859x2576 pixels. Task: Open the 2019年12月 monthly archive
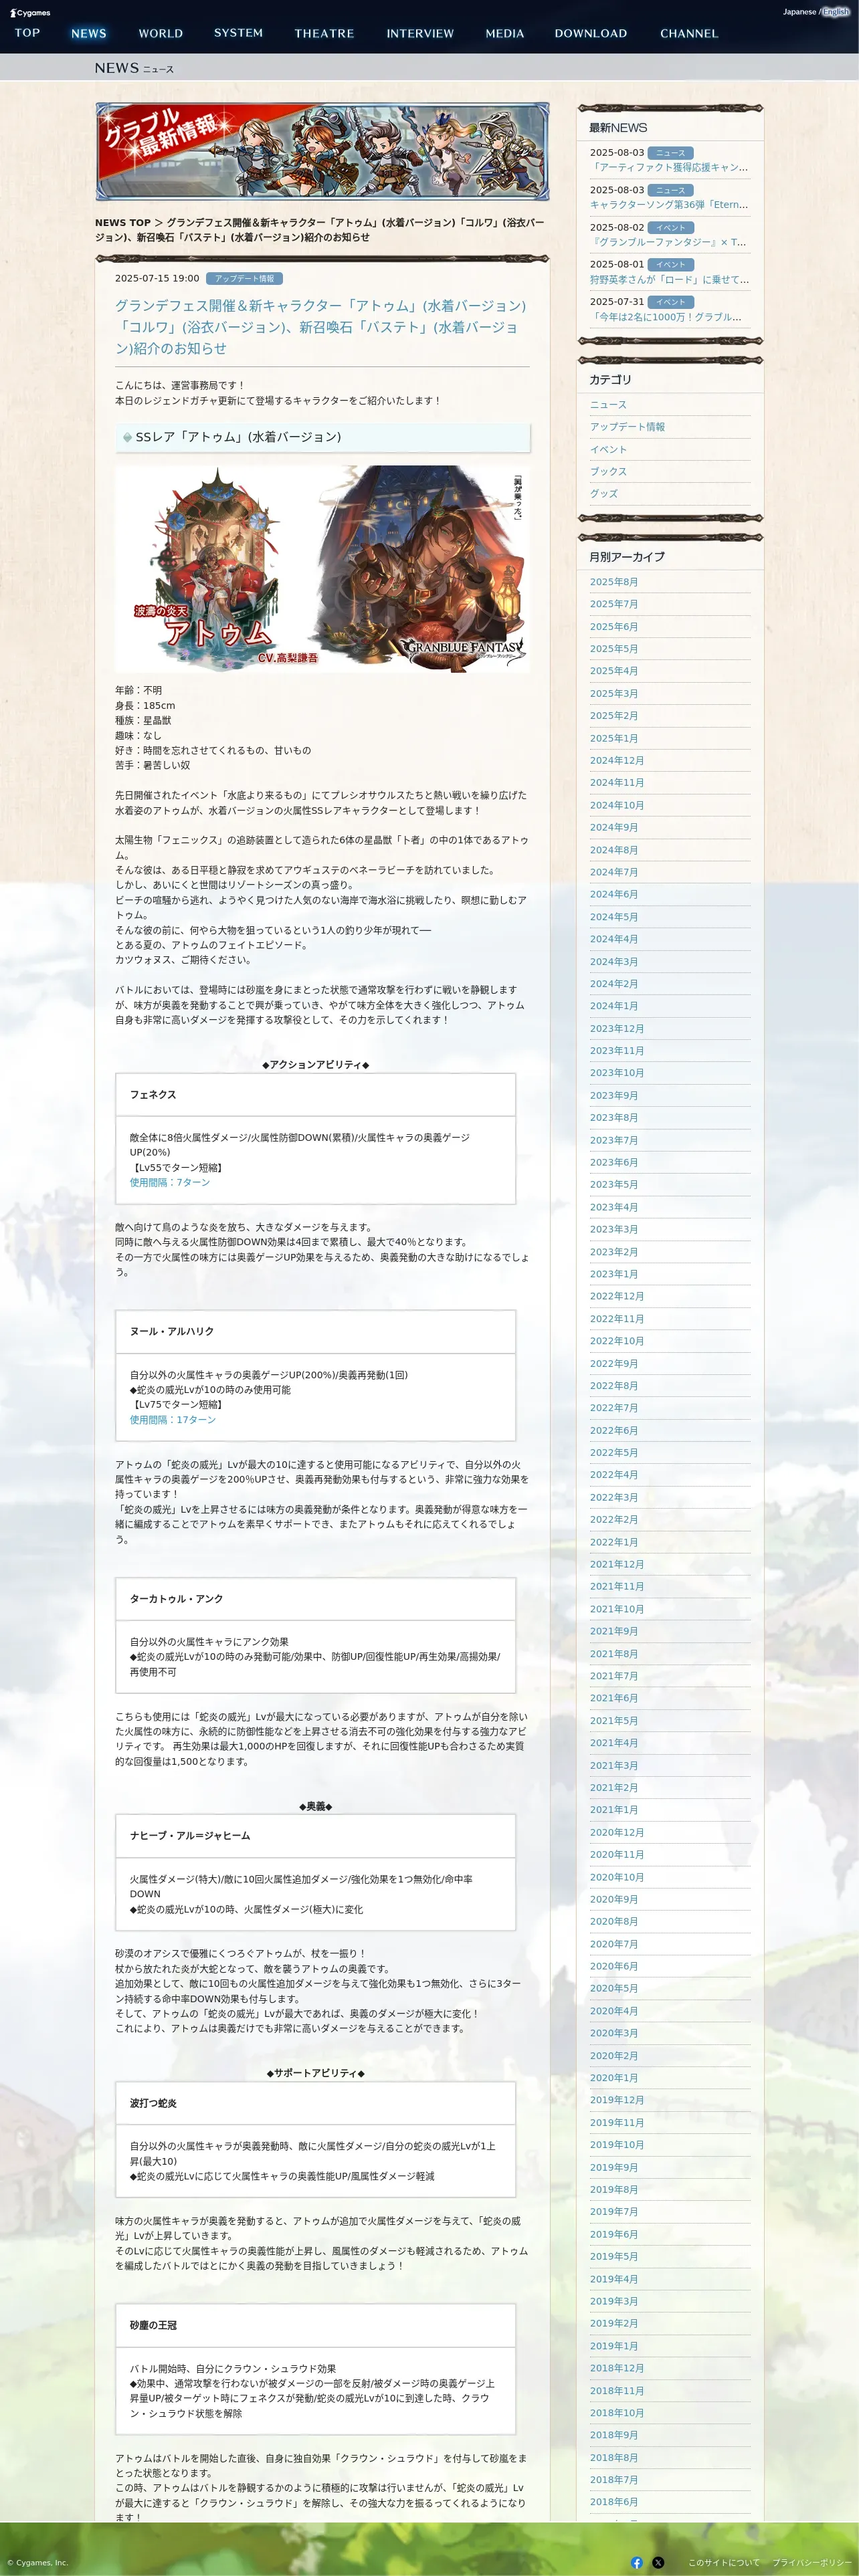click(x=616, y=2100)
